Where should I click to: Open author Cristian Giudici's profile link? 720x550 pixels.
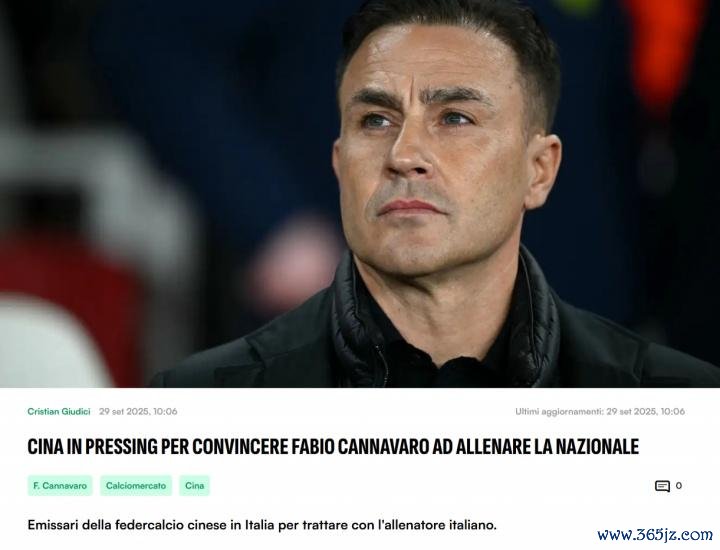(59, 411)
